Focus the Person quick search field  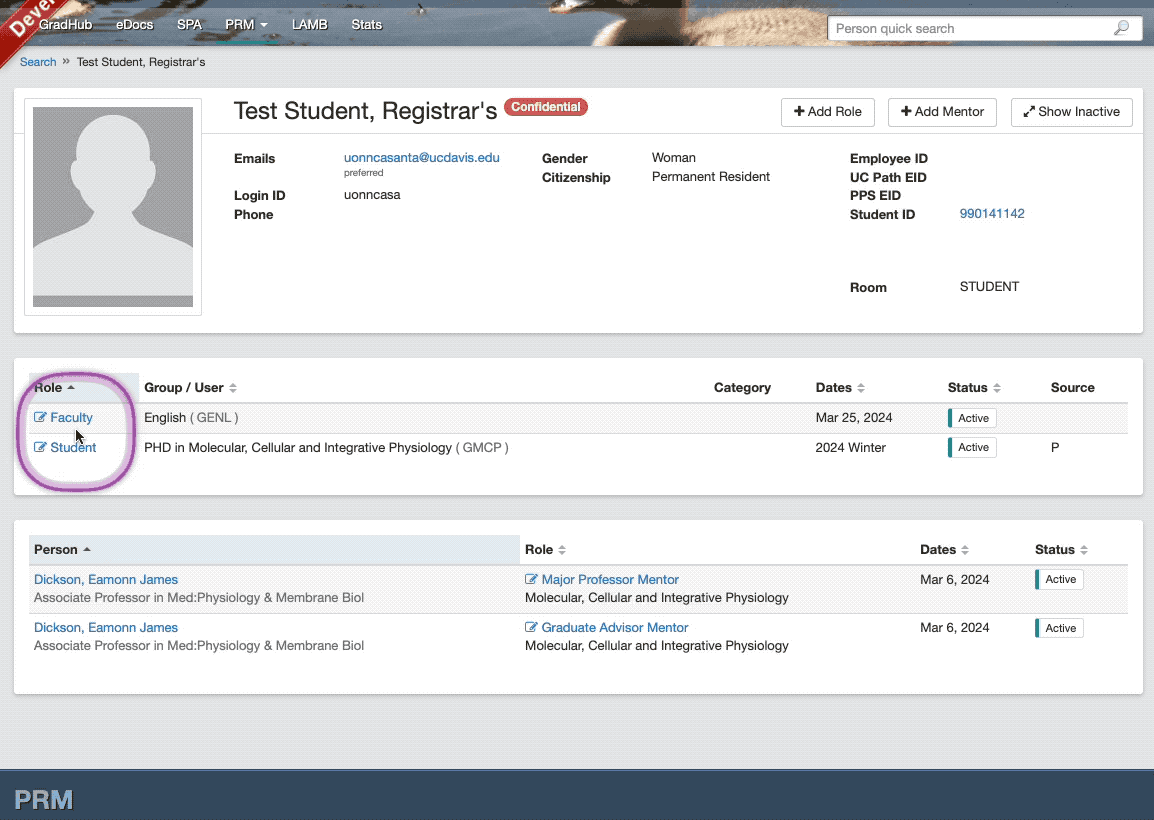click(965, 29)
